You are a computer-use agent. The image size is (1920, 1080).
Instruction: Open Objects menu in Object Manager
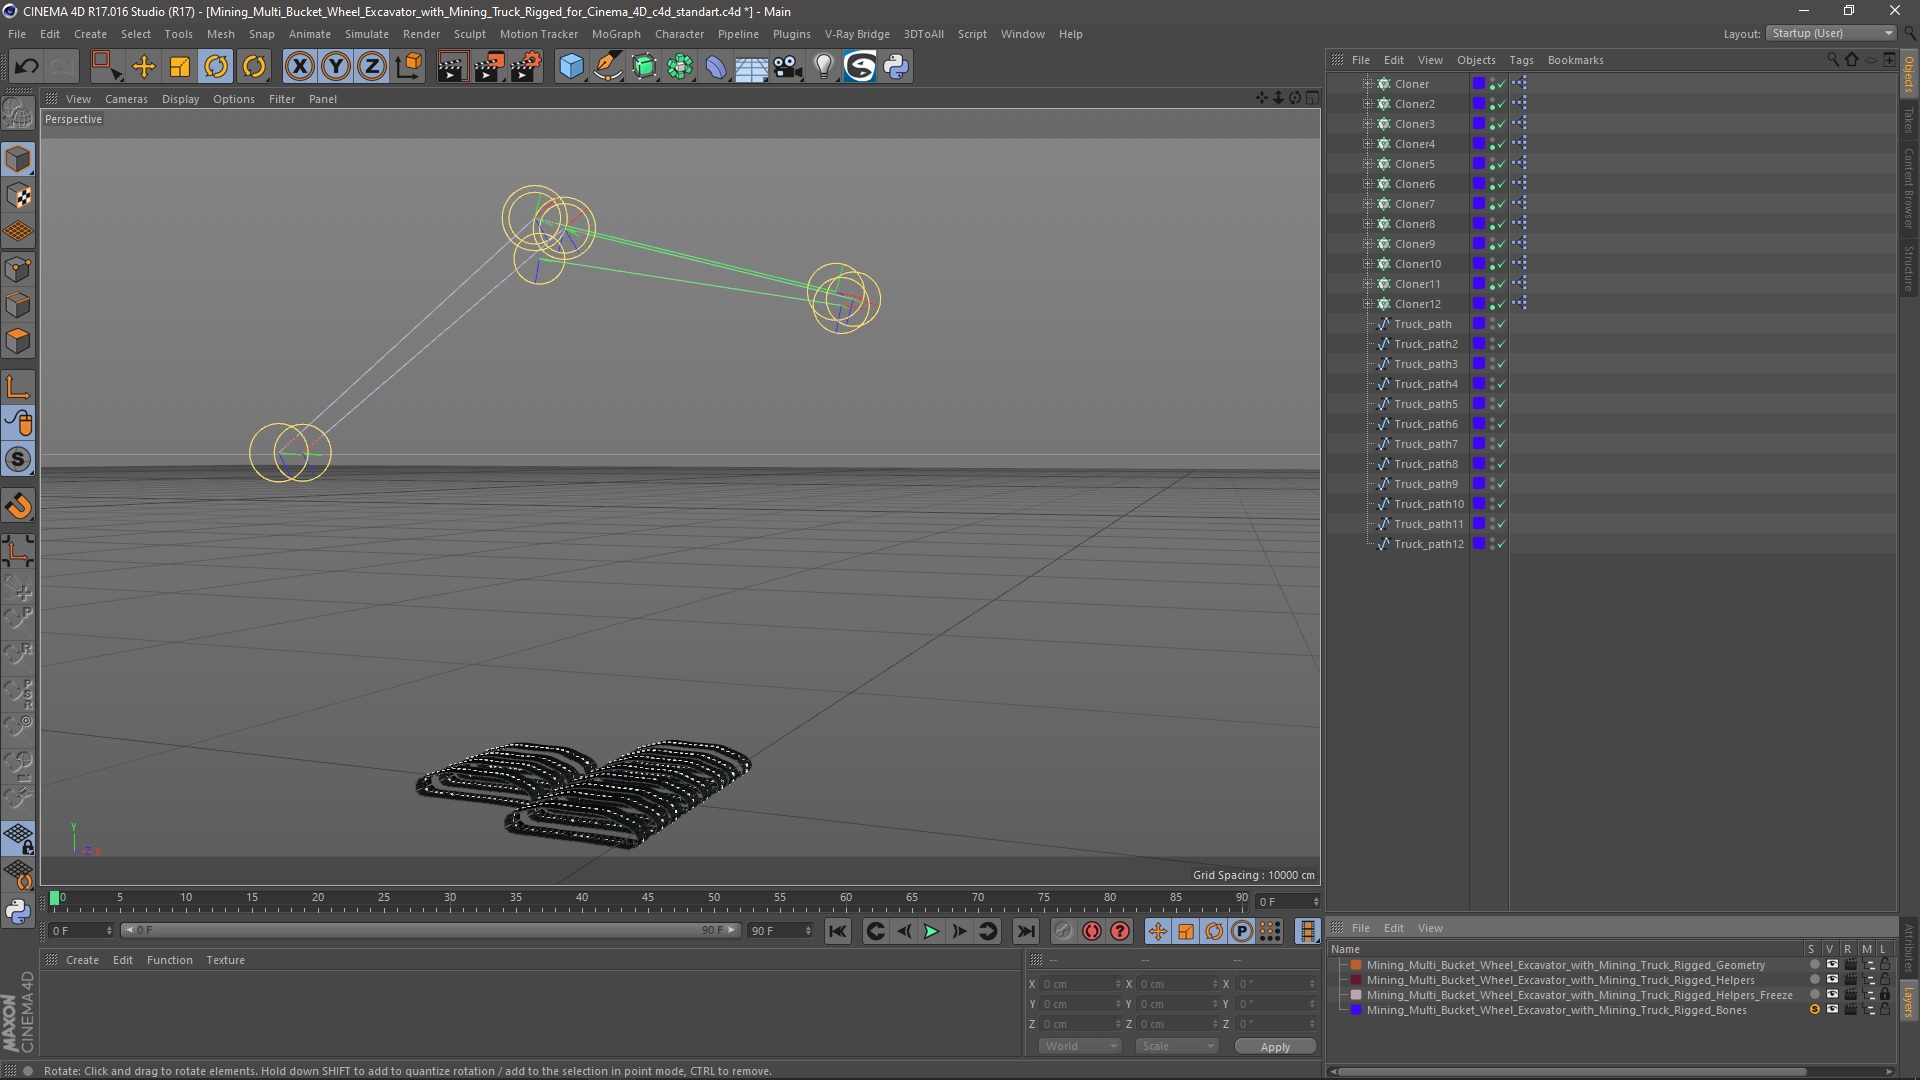[x=1476, y=60]
